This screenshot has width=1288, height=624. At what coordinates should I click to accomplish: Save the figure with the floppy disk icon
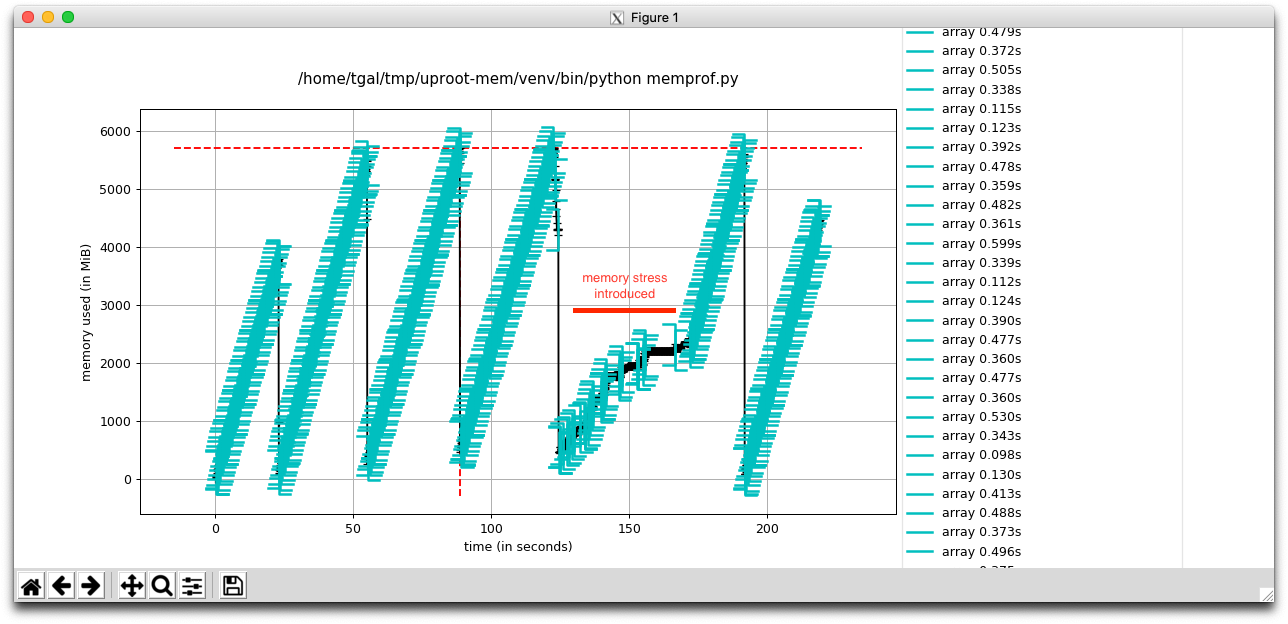(232, 586)
